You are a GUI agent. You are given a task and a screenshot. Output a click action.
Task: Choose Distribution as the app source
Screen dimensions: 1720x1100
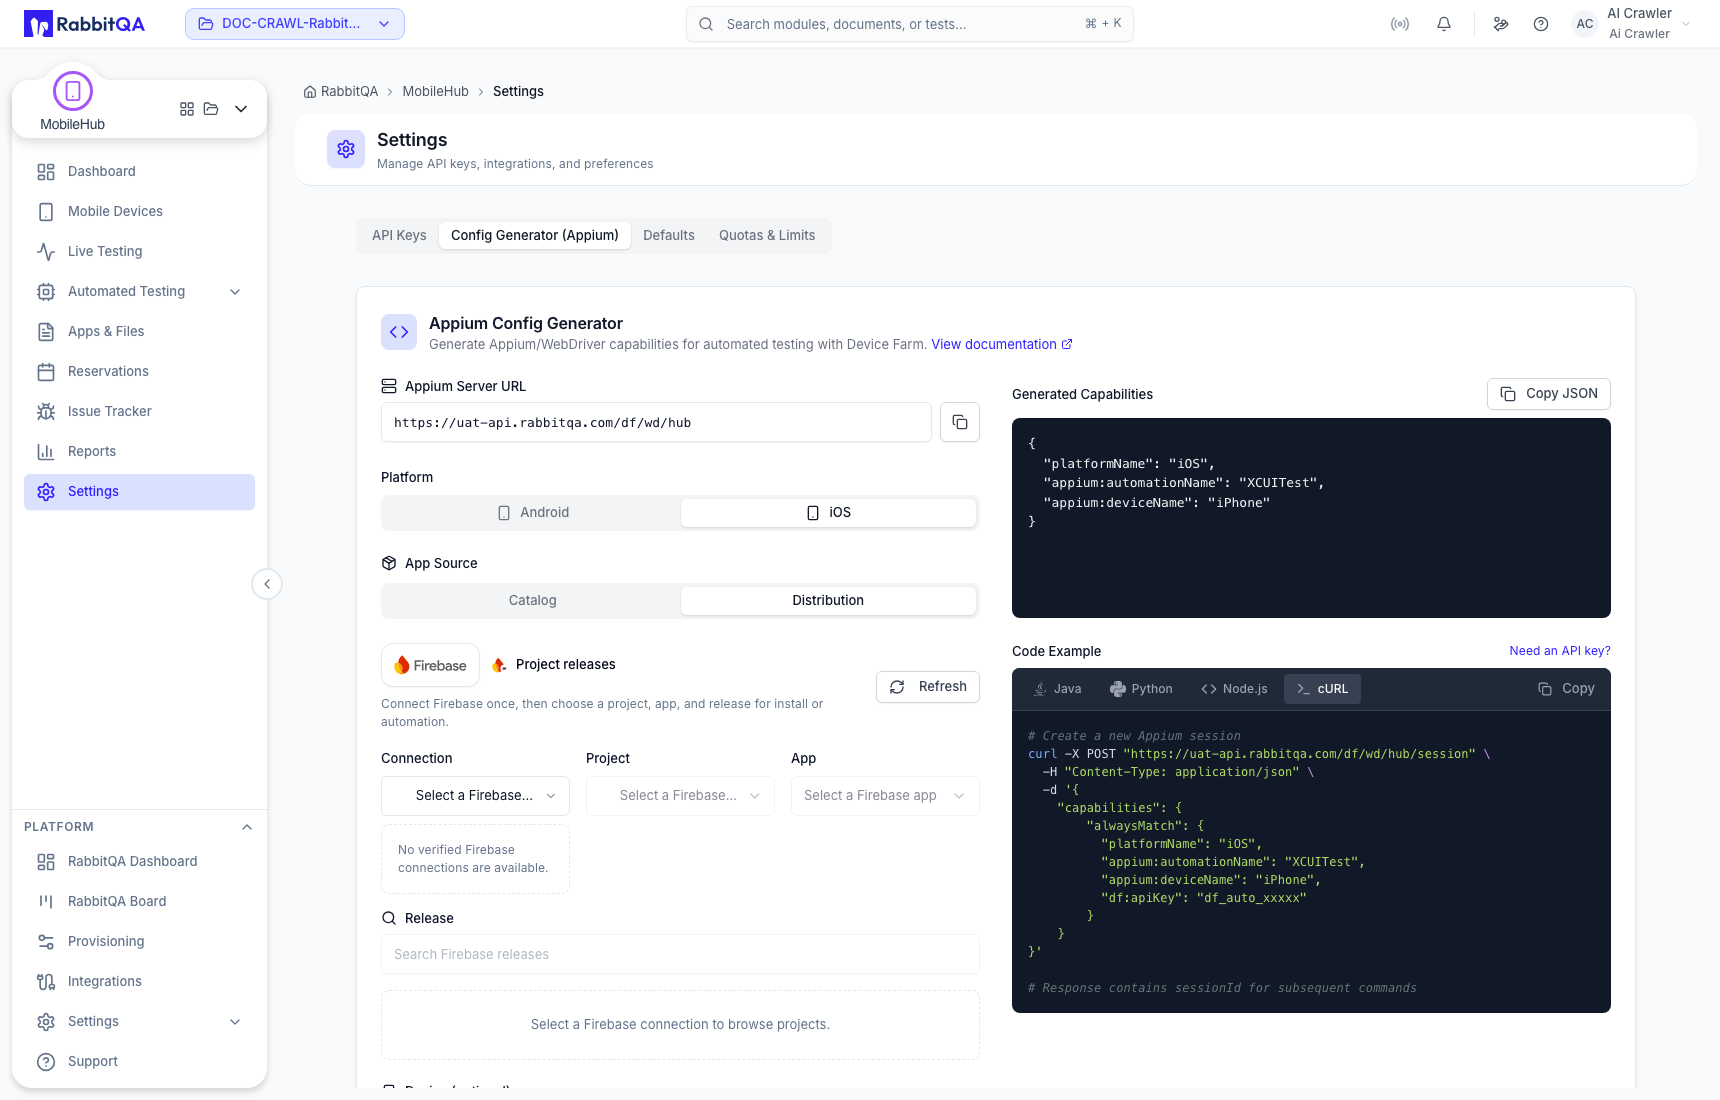tap(828, 600)
